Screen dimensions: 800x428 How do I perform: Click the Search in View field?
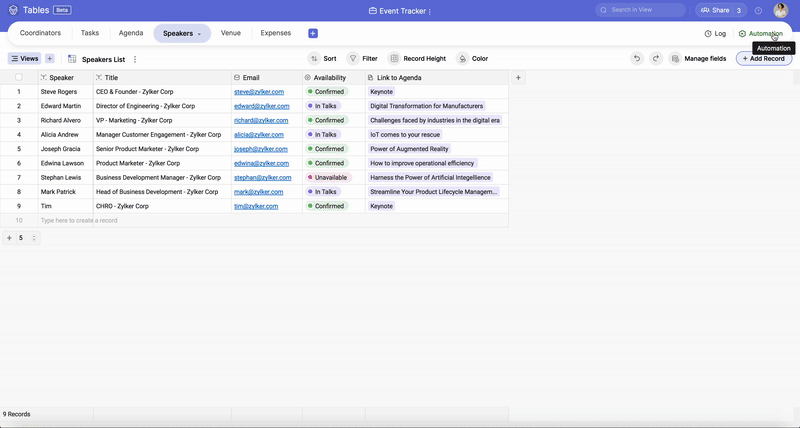point(640,10)
